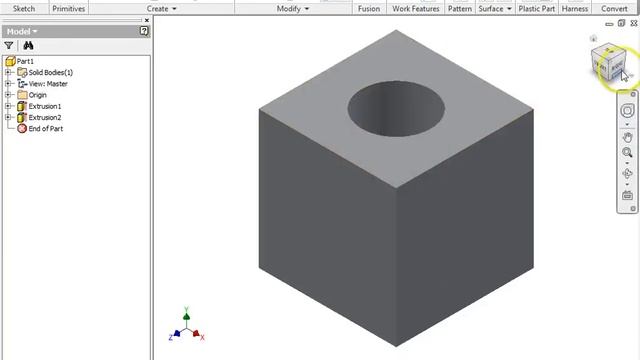Viewport: 640px width, 360px height.
Task: Select the right front face of the cube
Action: point(465,229)
